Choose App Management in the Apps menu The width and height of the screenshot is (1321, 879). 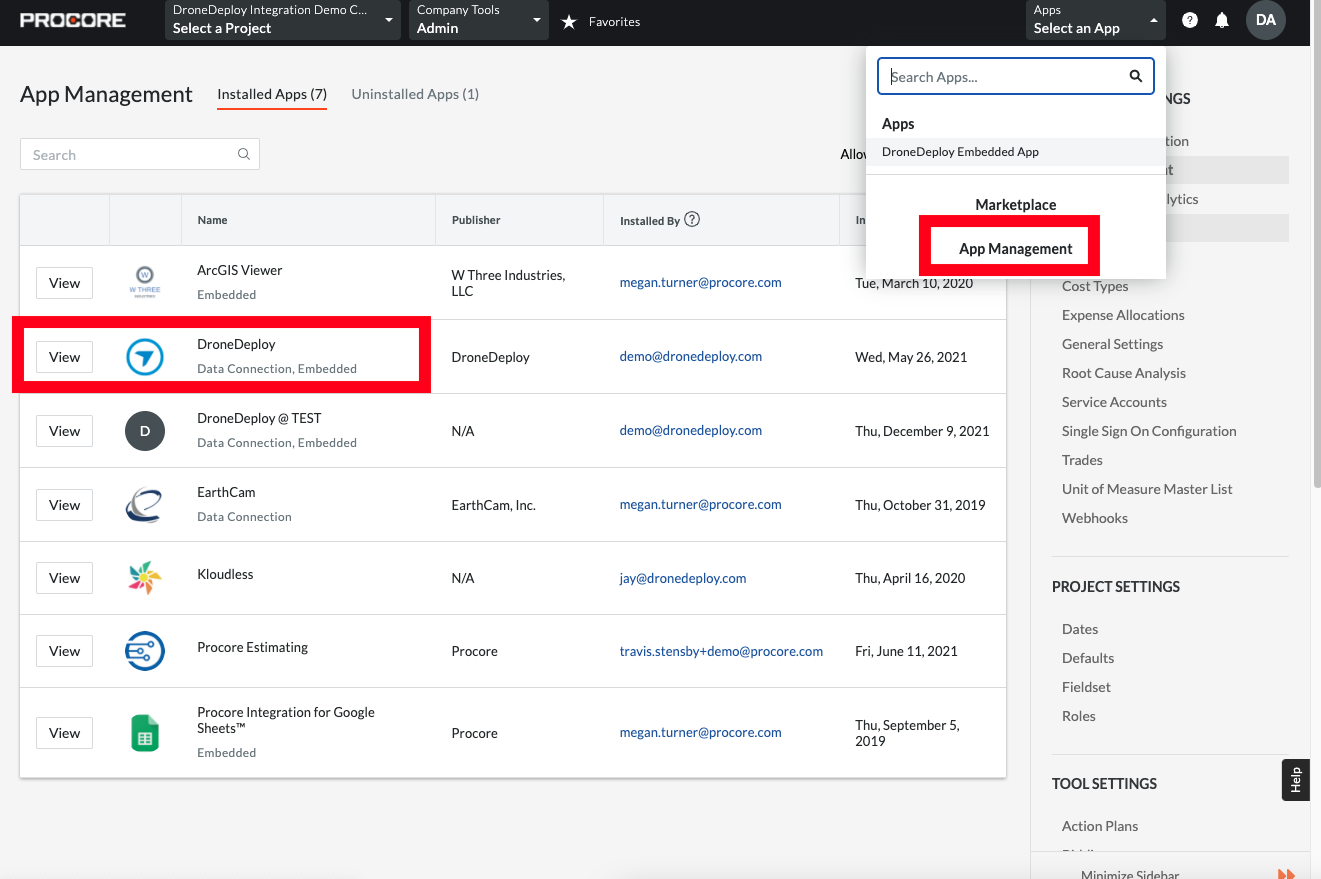(1016, 249)
